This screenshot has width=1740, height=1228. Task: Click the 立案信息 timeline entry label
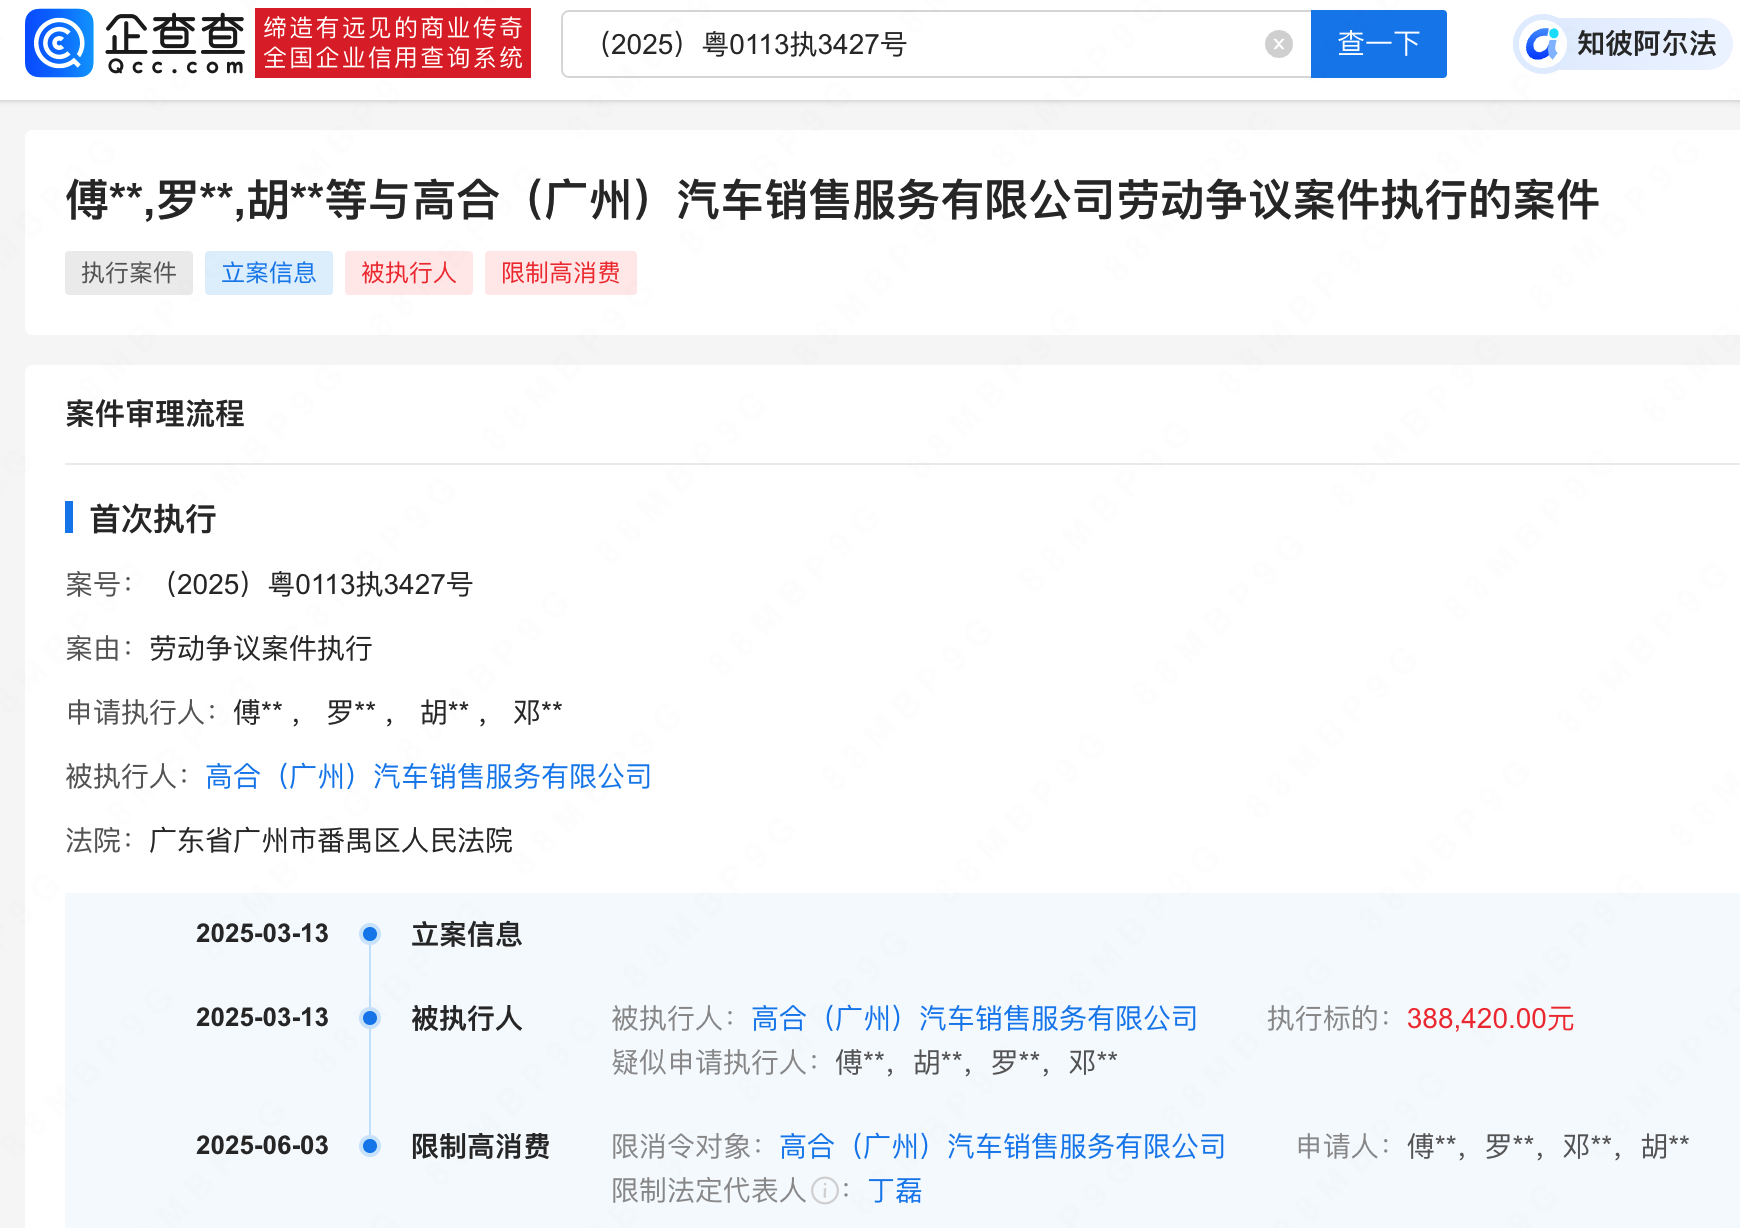[x=467, y=935]
